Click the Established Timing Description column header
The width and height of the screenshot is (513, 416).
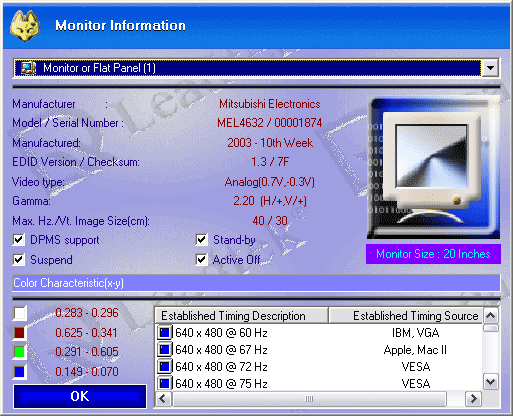coord(242,316)
